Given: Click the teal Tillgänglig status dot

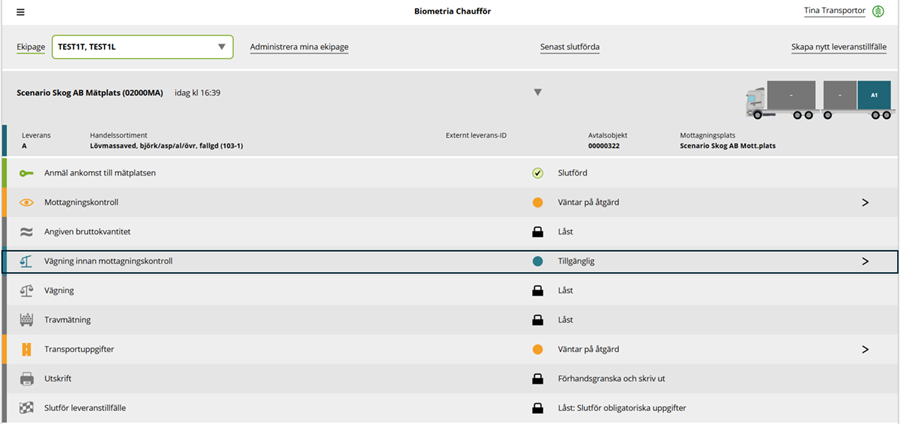Looking at the screenshot, I should click(x=538, y=261).
